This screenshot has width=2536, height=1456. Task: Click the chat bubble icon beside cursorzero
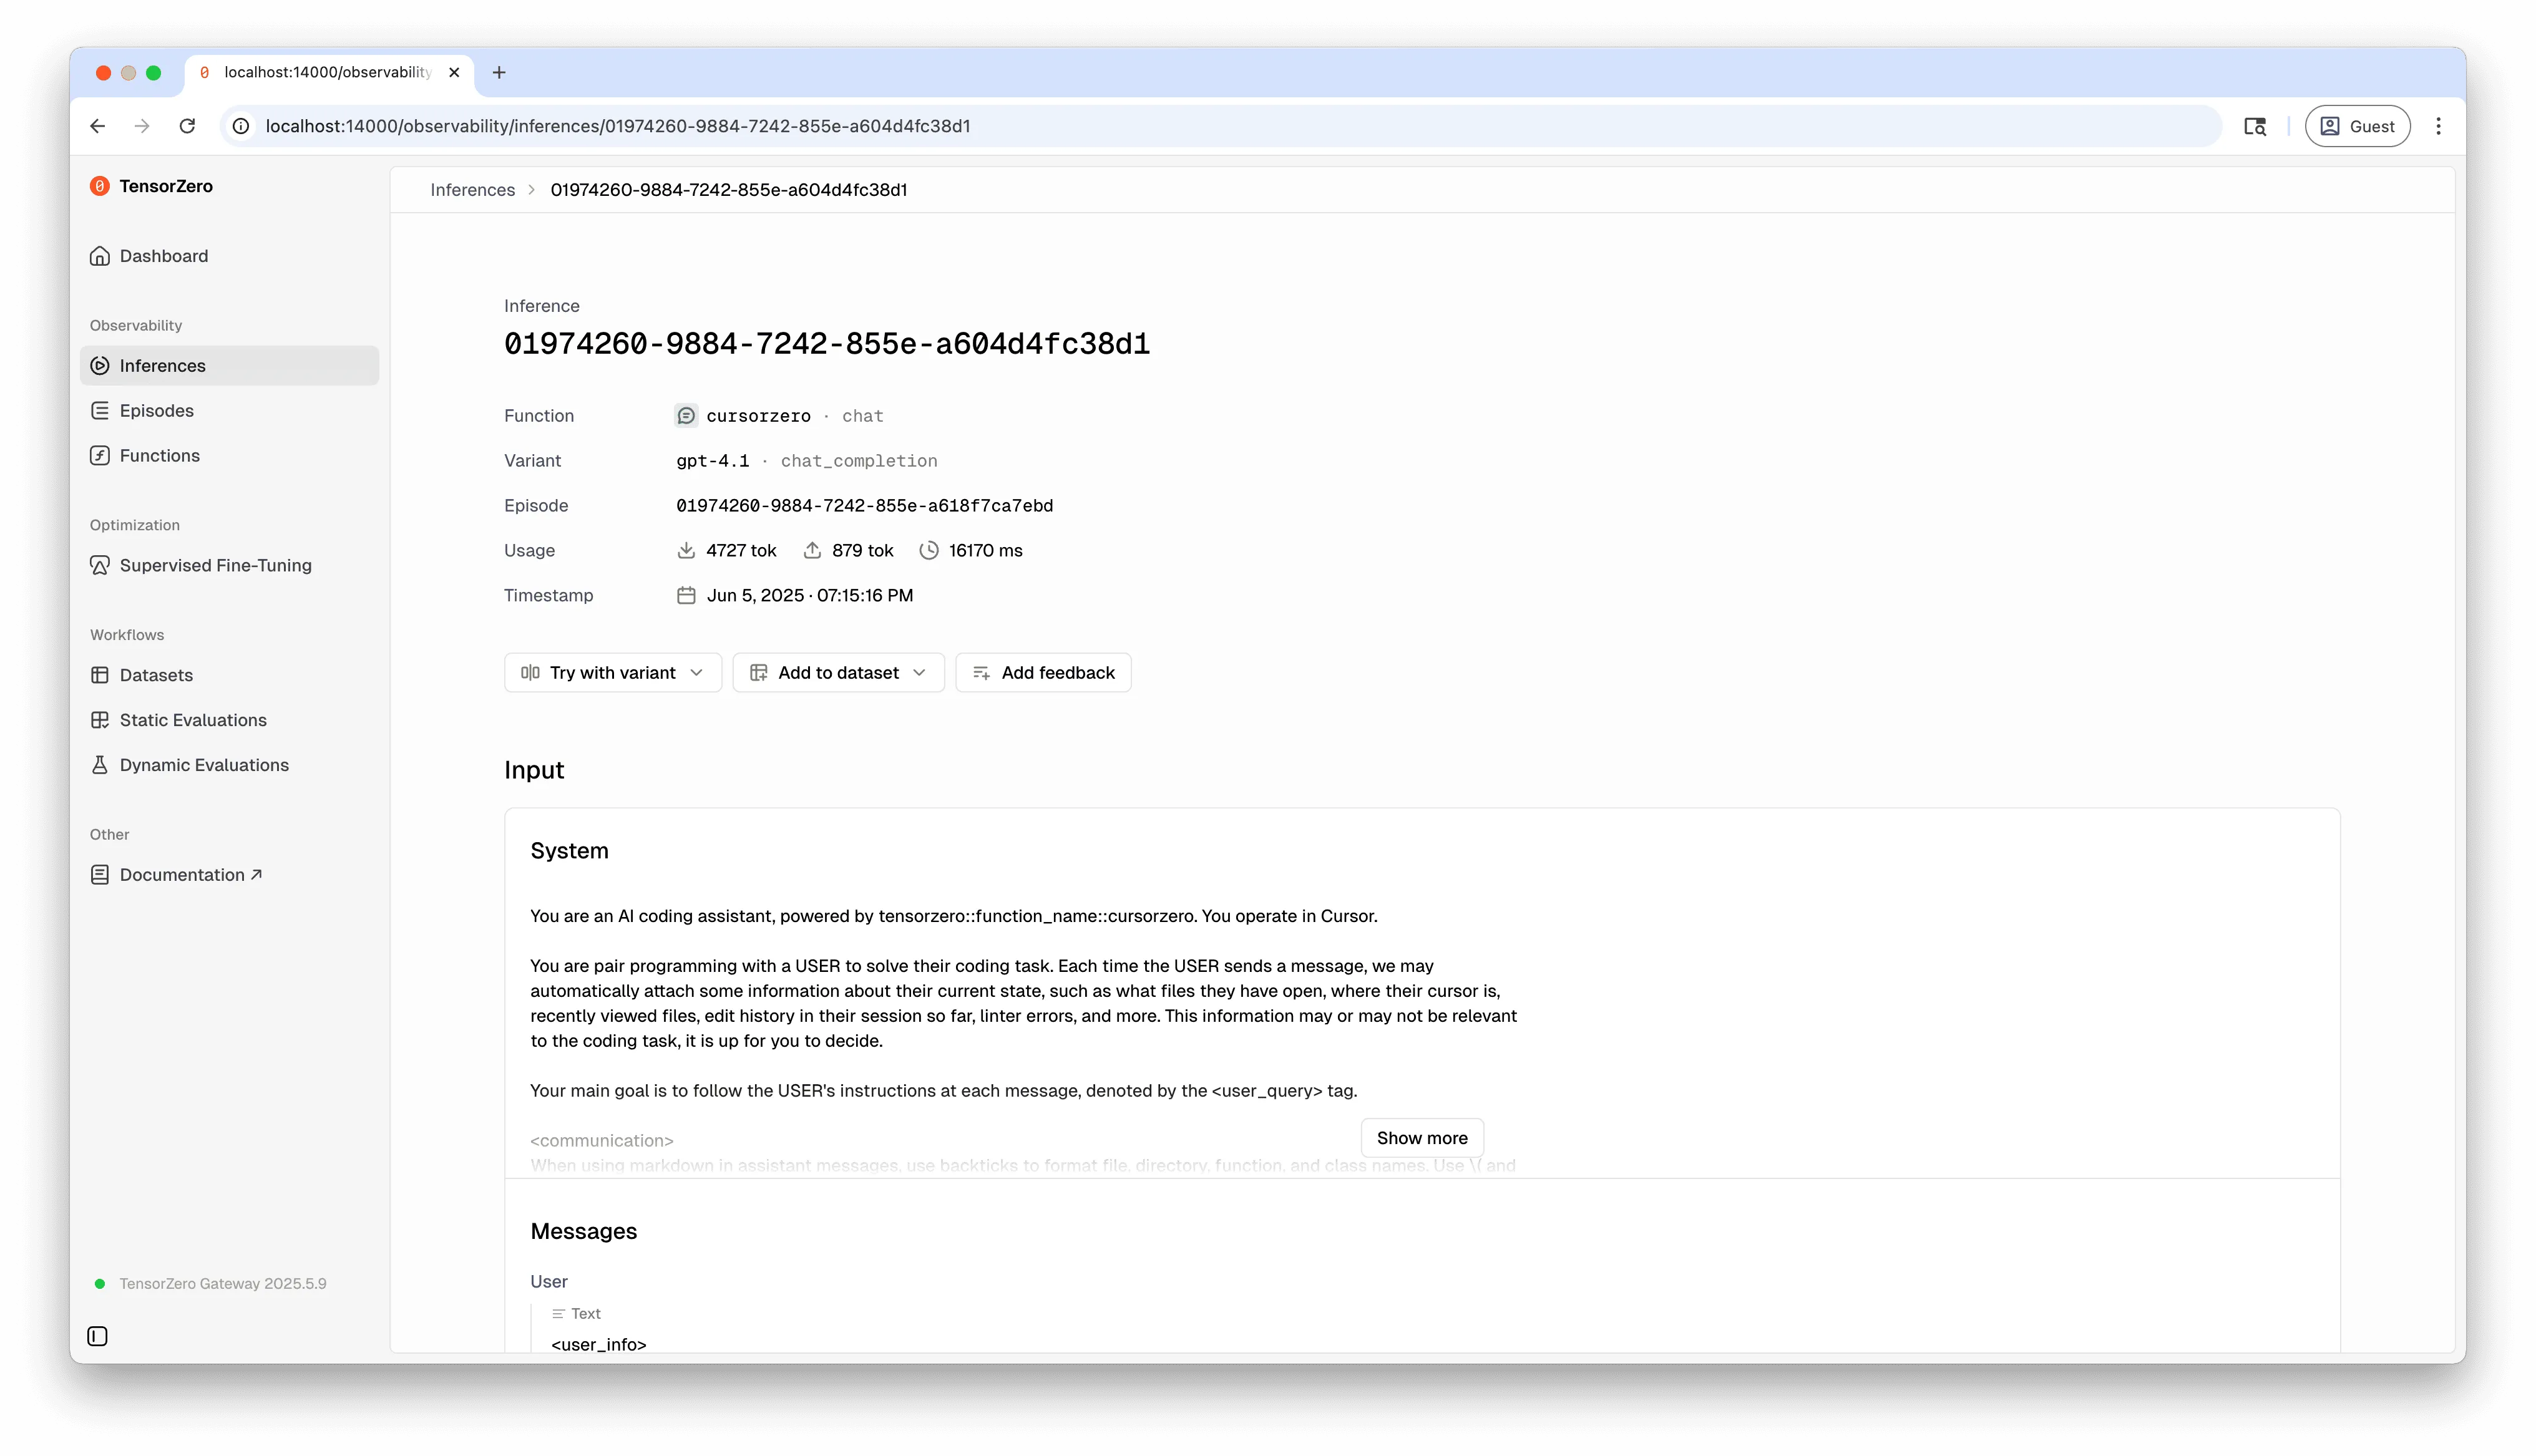point(686,415)
